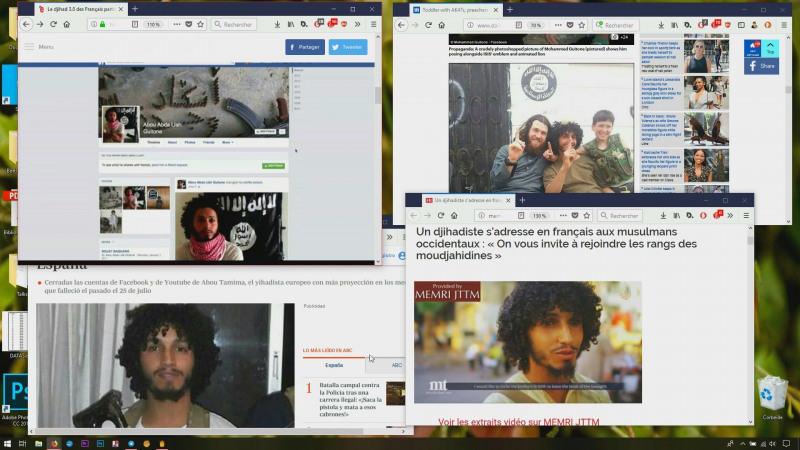Click the home icon in the djihad 3.0 window
The image size is (800, 450).
pyautogui.click(x=66, y=24)
